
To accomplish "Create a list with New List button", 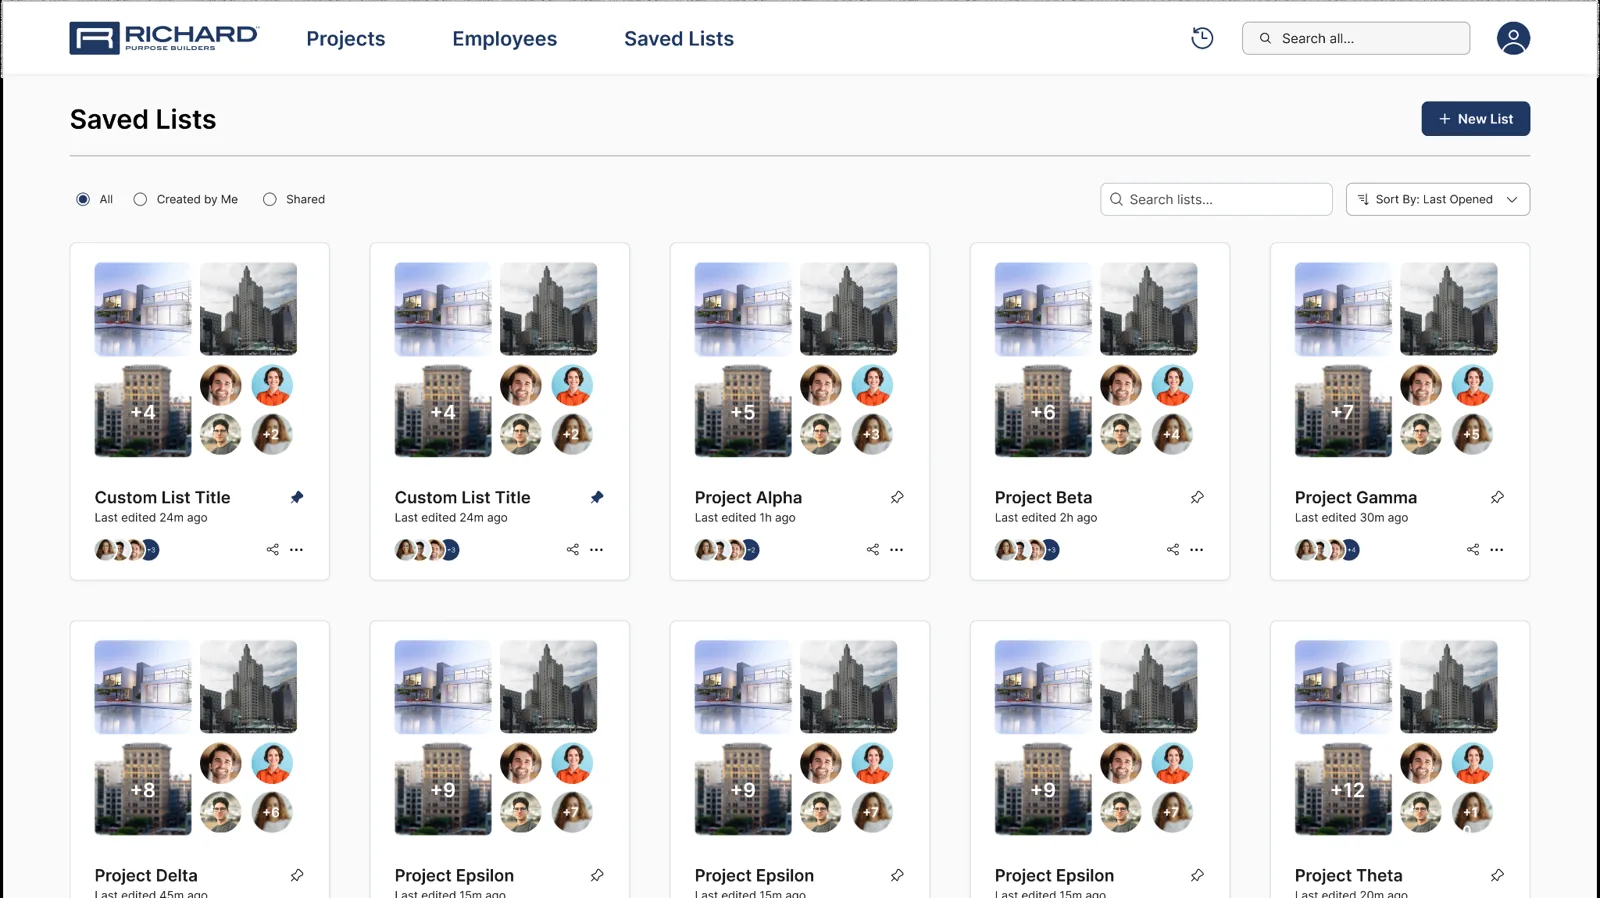I will 1476,119.
